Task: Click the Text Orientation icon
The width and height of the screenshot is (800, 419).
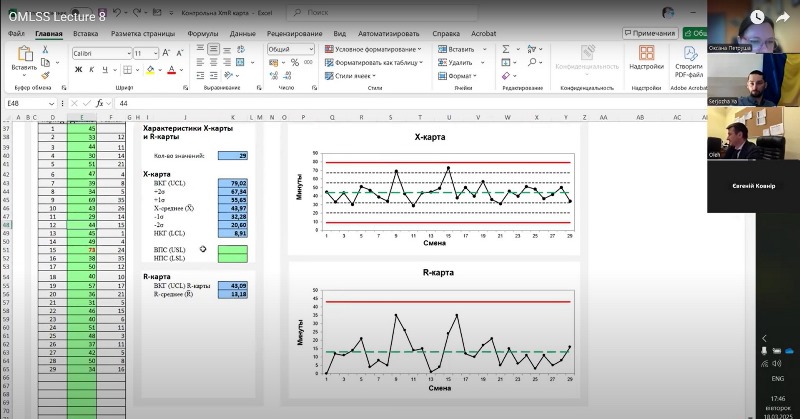Action: (229, 76)
